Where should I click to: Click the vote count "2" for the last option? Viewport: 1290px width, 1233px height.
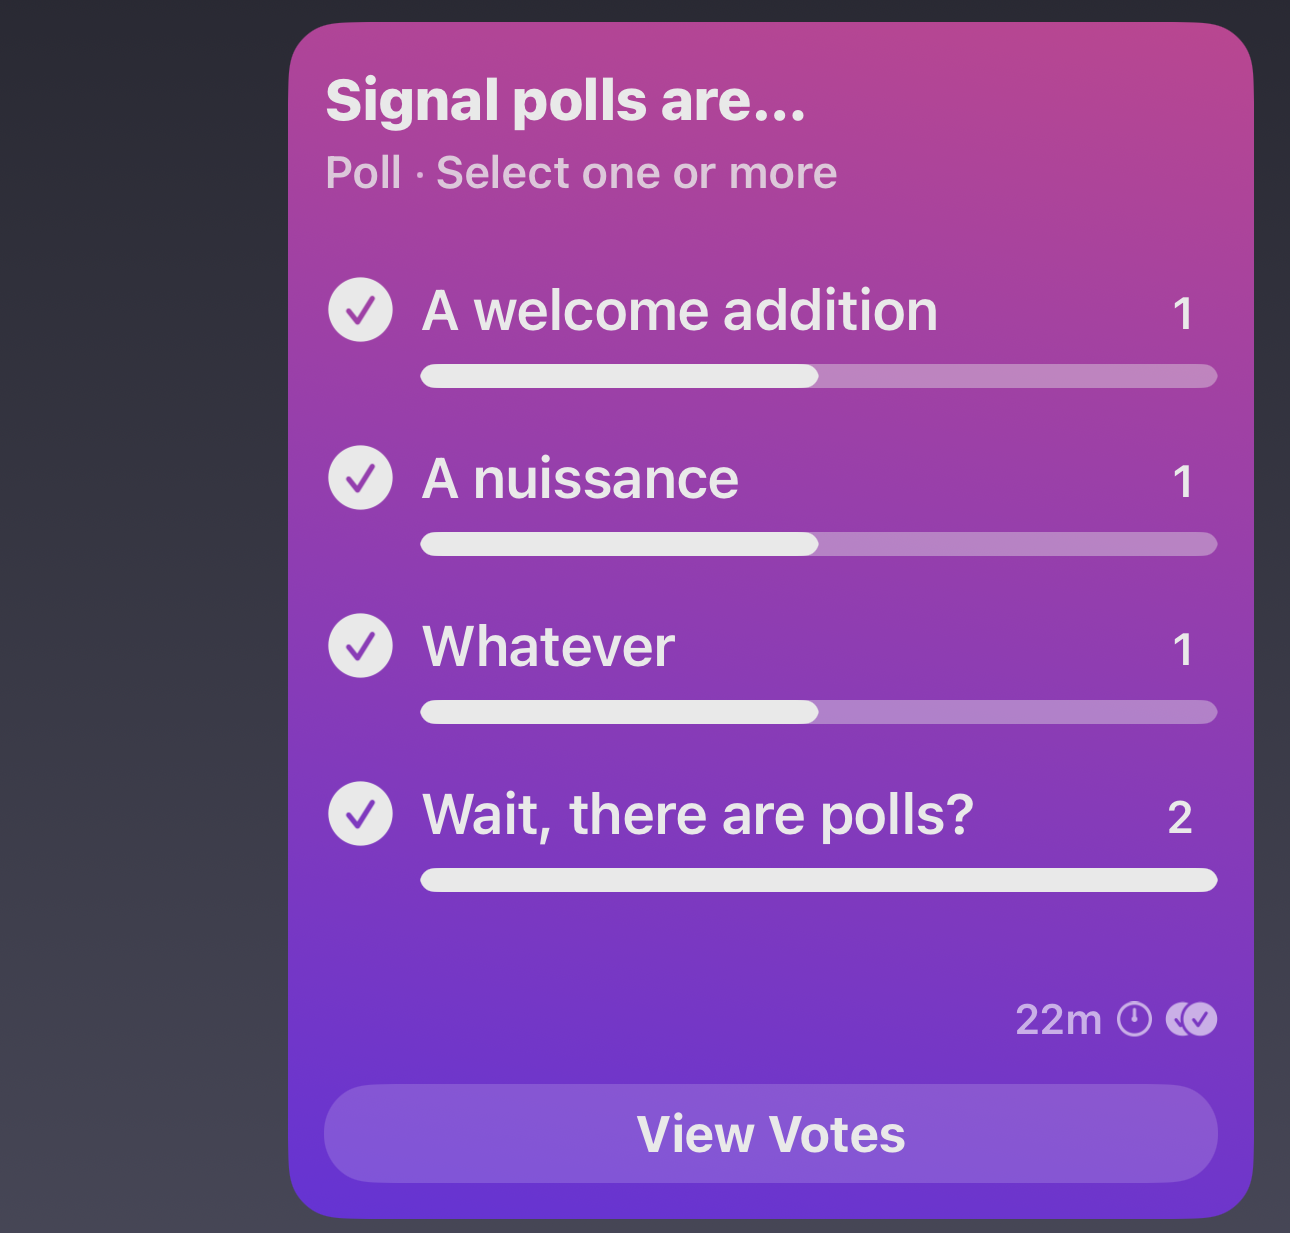pyautogui.click(x=1180, y=818)
